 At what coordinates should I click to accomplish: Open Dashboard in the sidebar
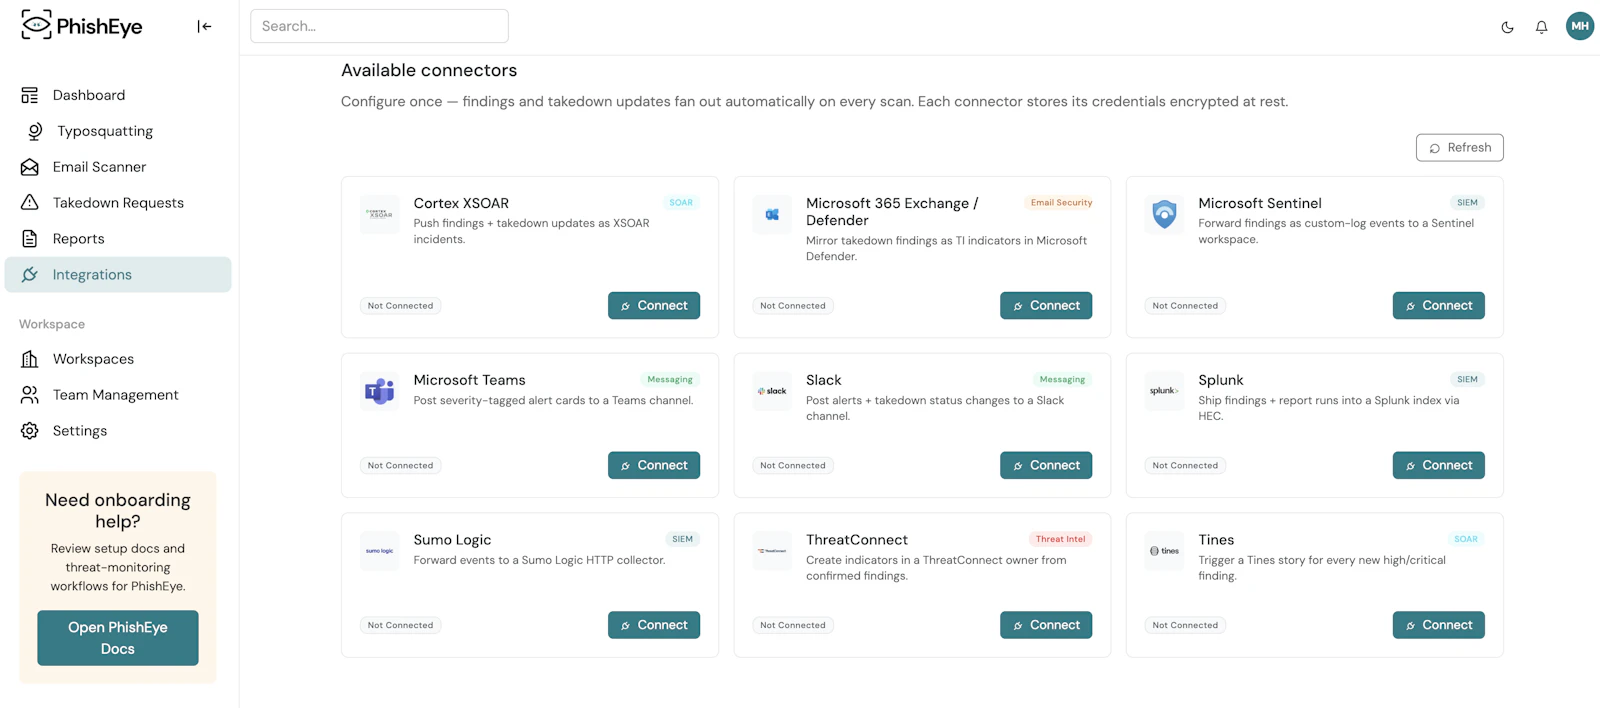(x=118, y=95)
